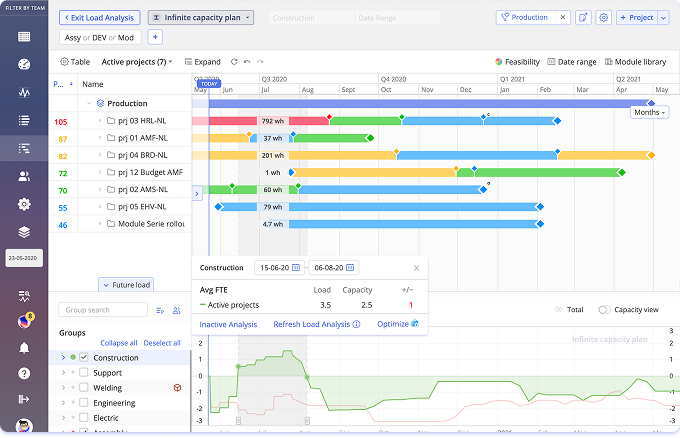Click the Date Range field
Image resolution: width=680 pixels, height=438 pixels.
pos(397,18)
